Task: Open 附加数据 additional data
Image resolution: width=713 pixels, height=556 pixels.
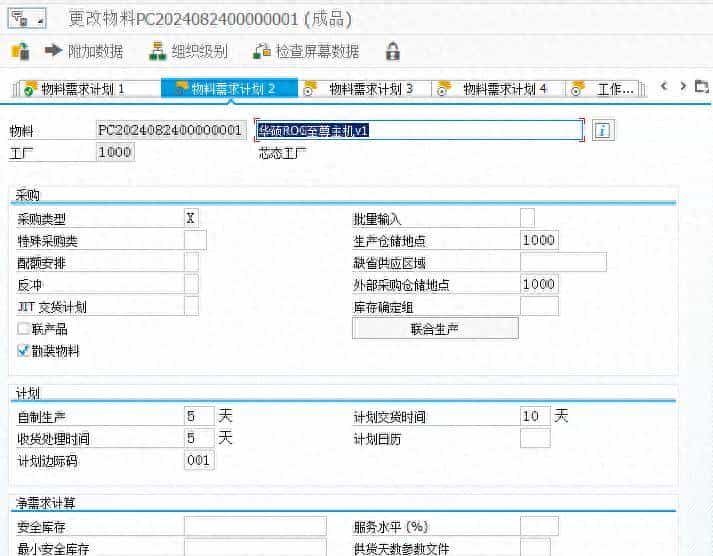Action: [x=84, y=51]
